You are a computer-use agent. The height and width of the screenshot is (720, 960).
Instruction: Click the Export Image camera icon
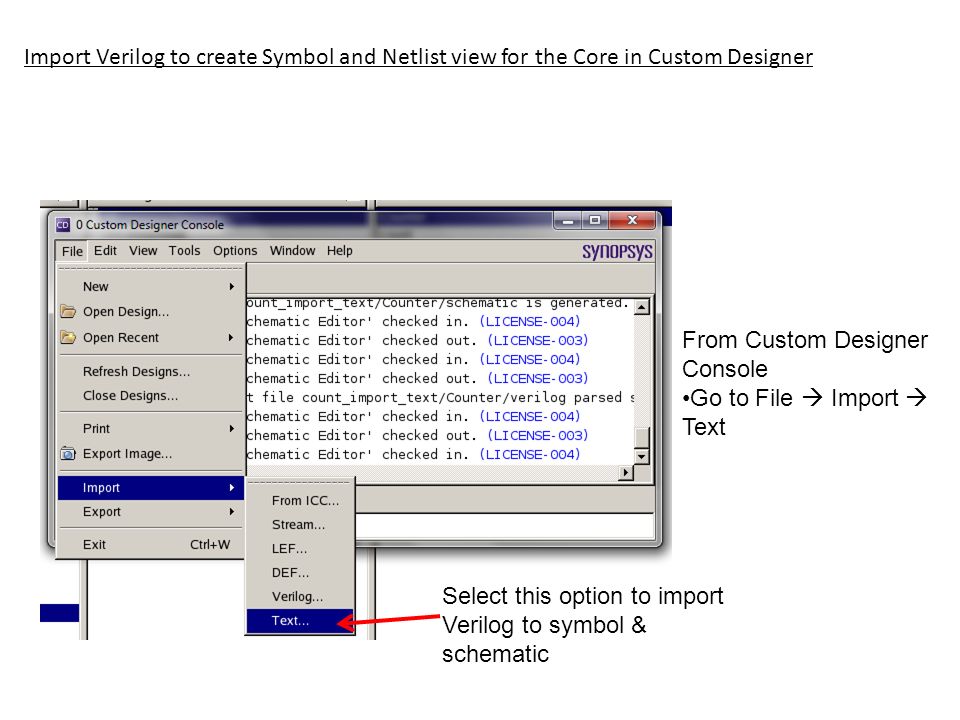click(68, 454)
